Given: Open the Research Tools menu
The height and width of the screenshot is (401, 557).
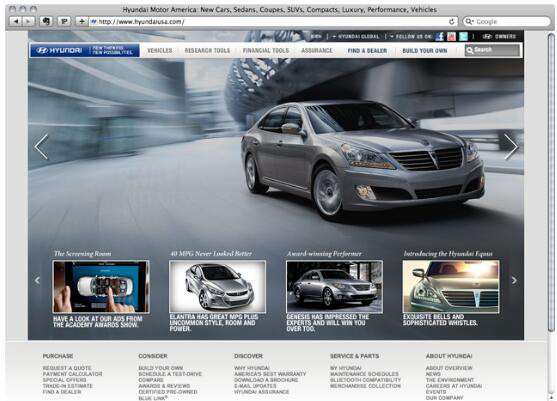Looking at the screenshot, I should (x=207, y=50).
